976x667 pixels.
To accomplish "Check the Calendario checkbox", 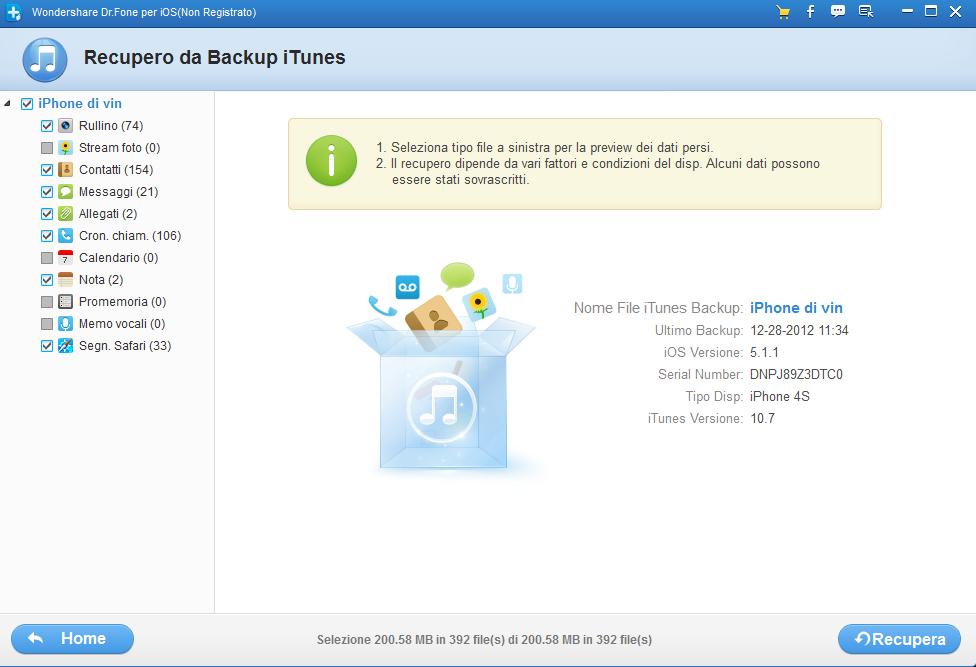I will pyautogui.click(x=47, y=258).
